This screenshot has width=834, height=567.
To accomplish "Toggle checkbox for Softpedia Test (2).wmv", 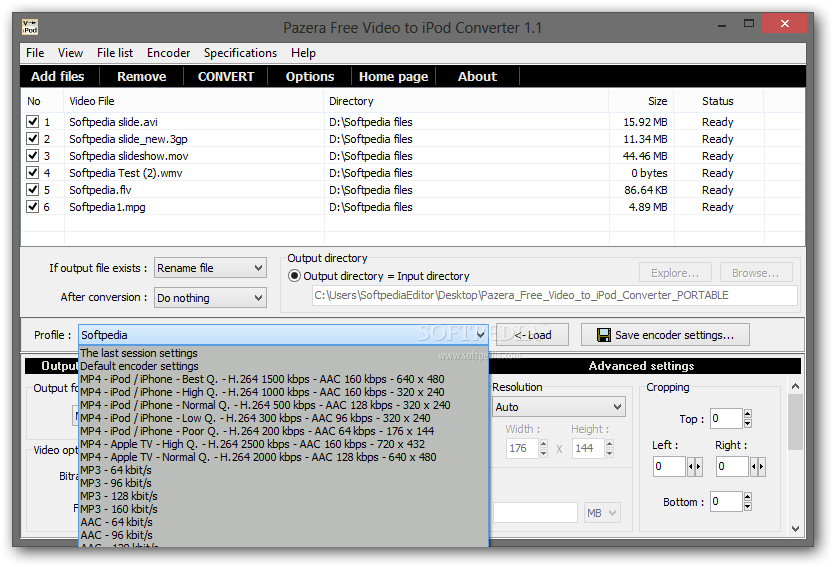I will [x=32, y=172].
